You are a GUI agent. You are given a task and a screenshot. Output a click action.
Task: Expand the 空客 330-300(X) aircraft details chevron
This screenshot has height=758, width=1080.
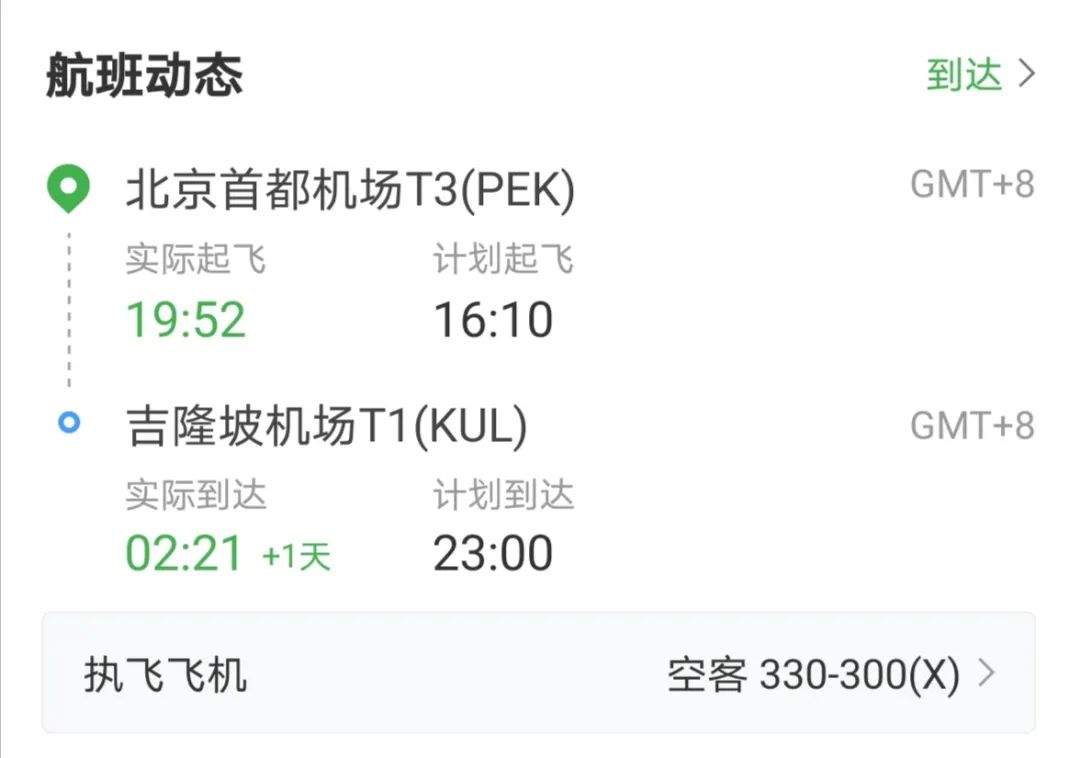985,674
